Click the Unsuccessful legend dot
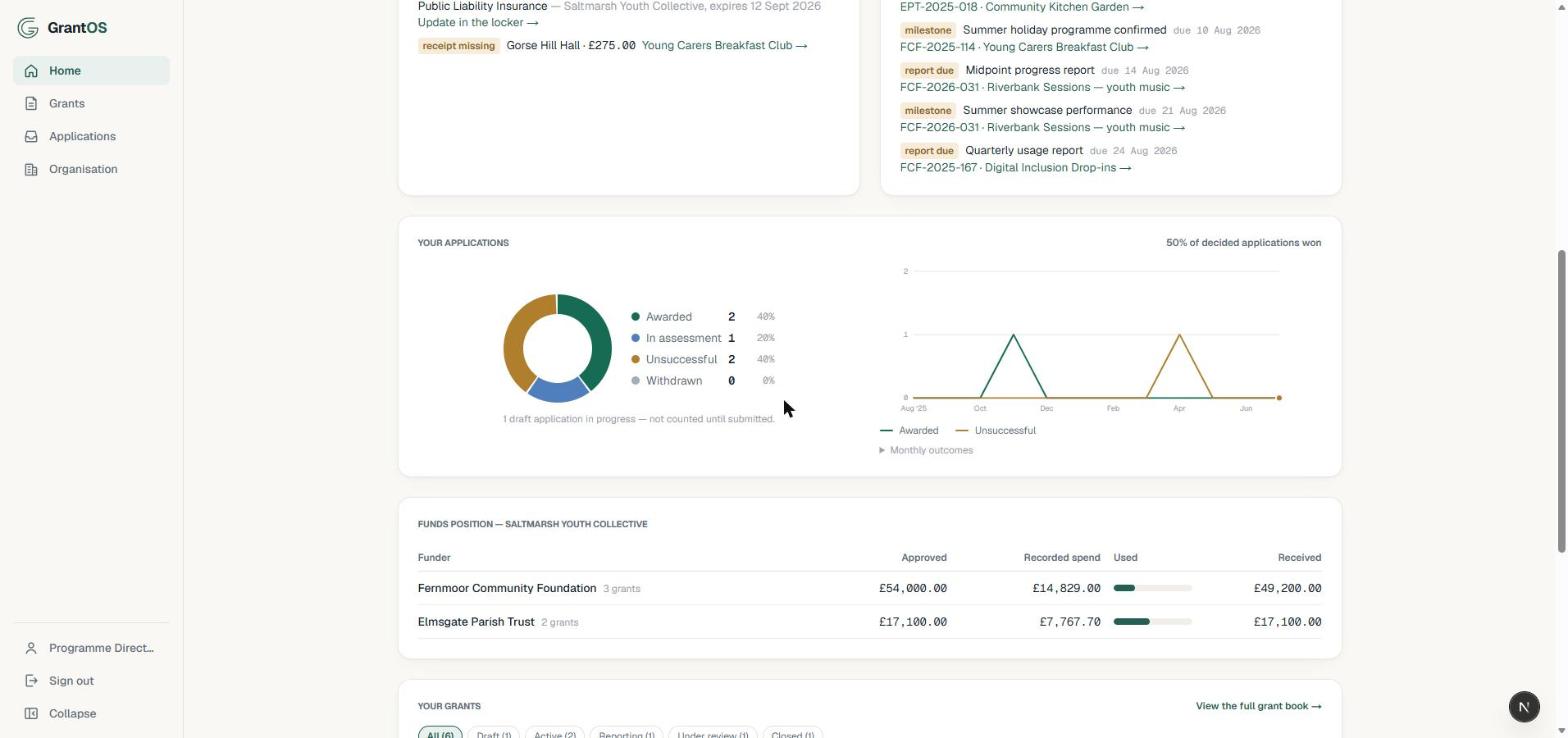 pos(635,359)
